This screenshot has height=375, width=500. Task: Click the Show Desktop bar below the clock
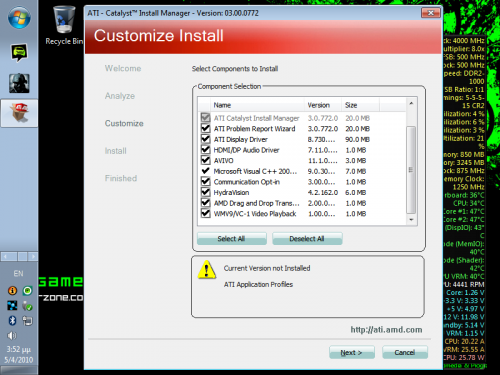click(19, 370)
